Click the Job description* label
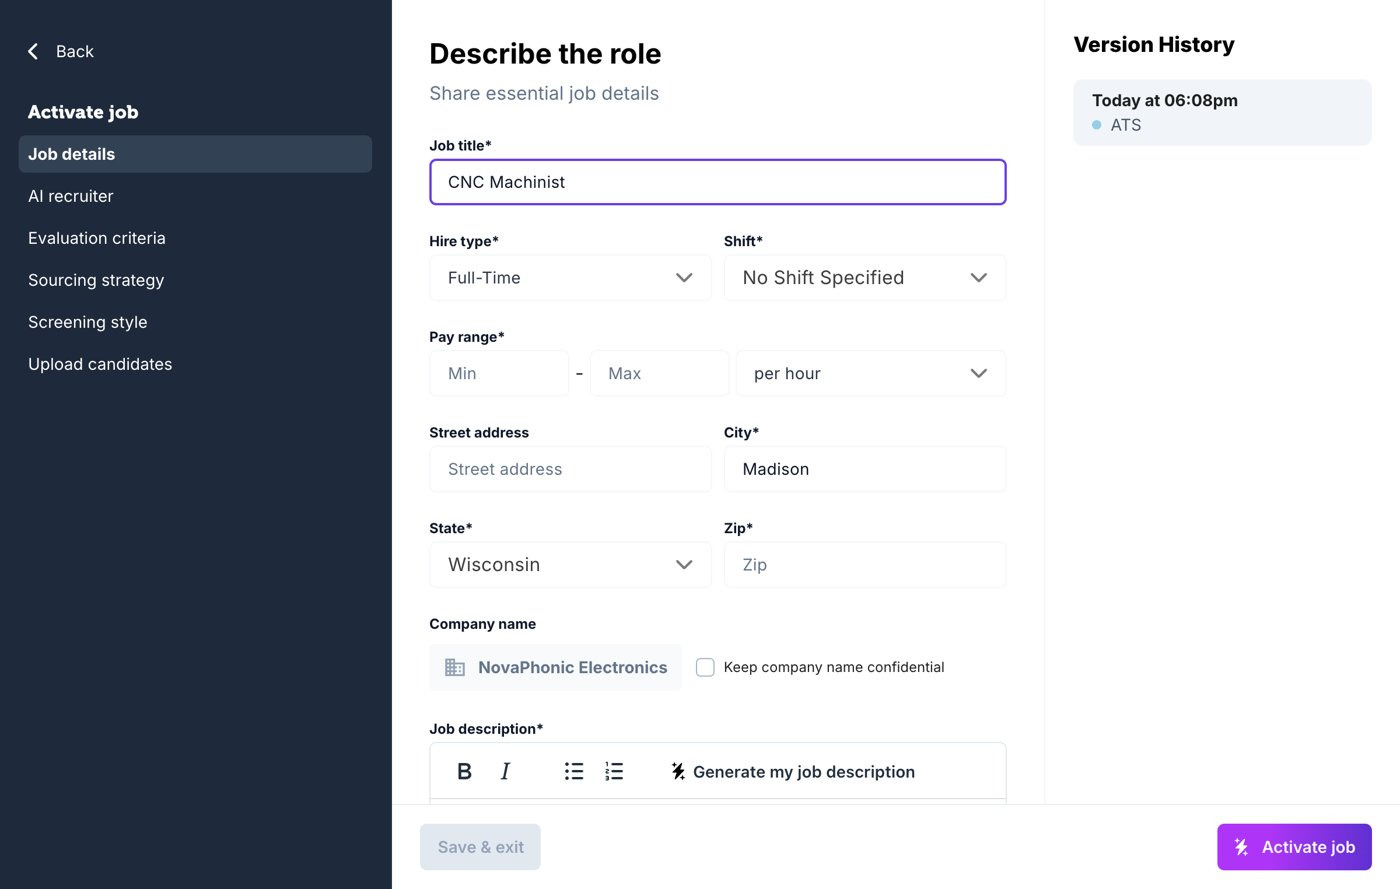 (486, 729)
